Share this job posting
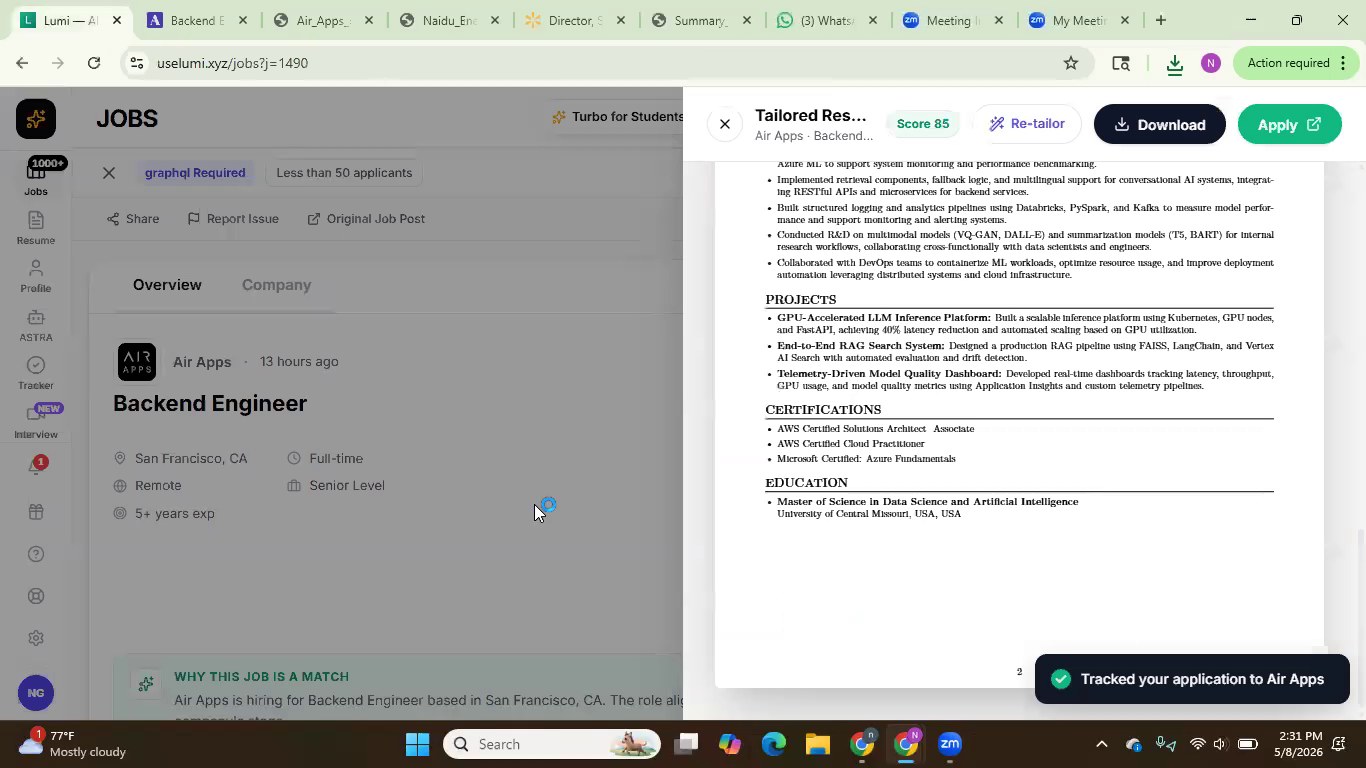This screenshot has width=1366, height=768. (x=133, y=218)
